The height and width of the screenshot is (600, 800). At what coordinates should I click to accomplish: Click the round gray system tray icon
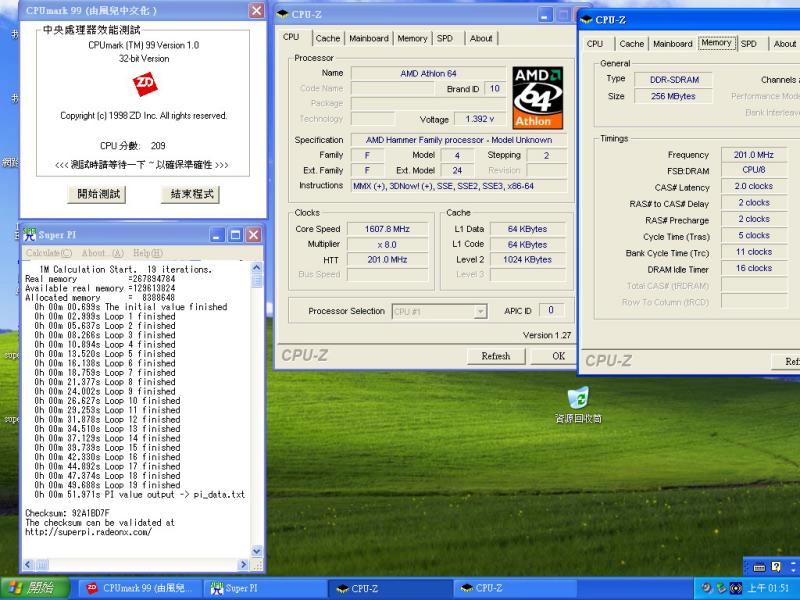pyautogui.click(x=706, y=588)
